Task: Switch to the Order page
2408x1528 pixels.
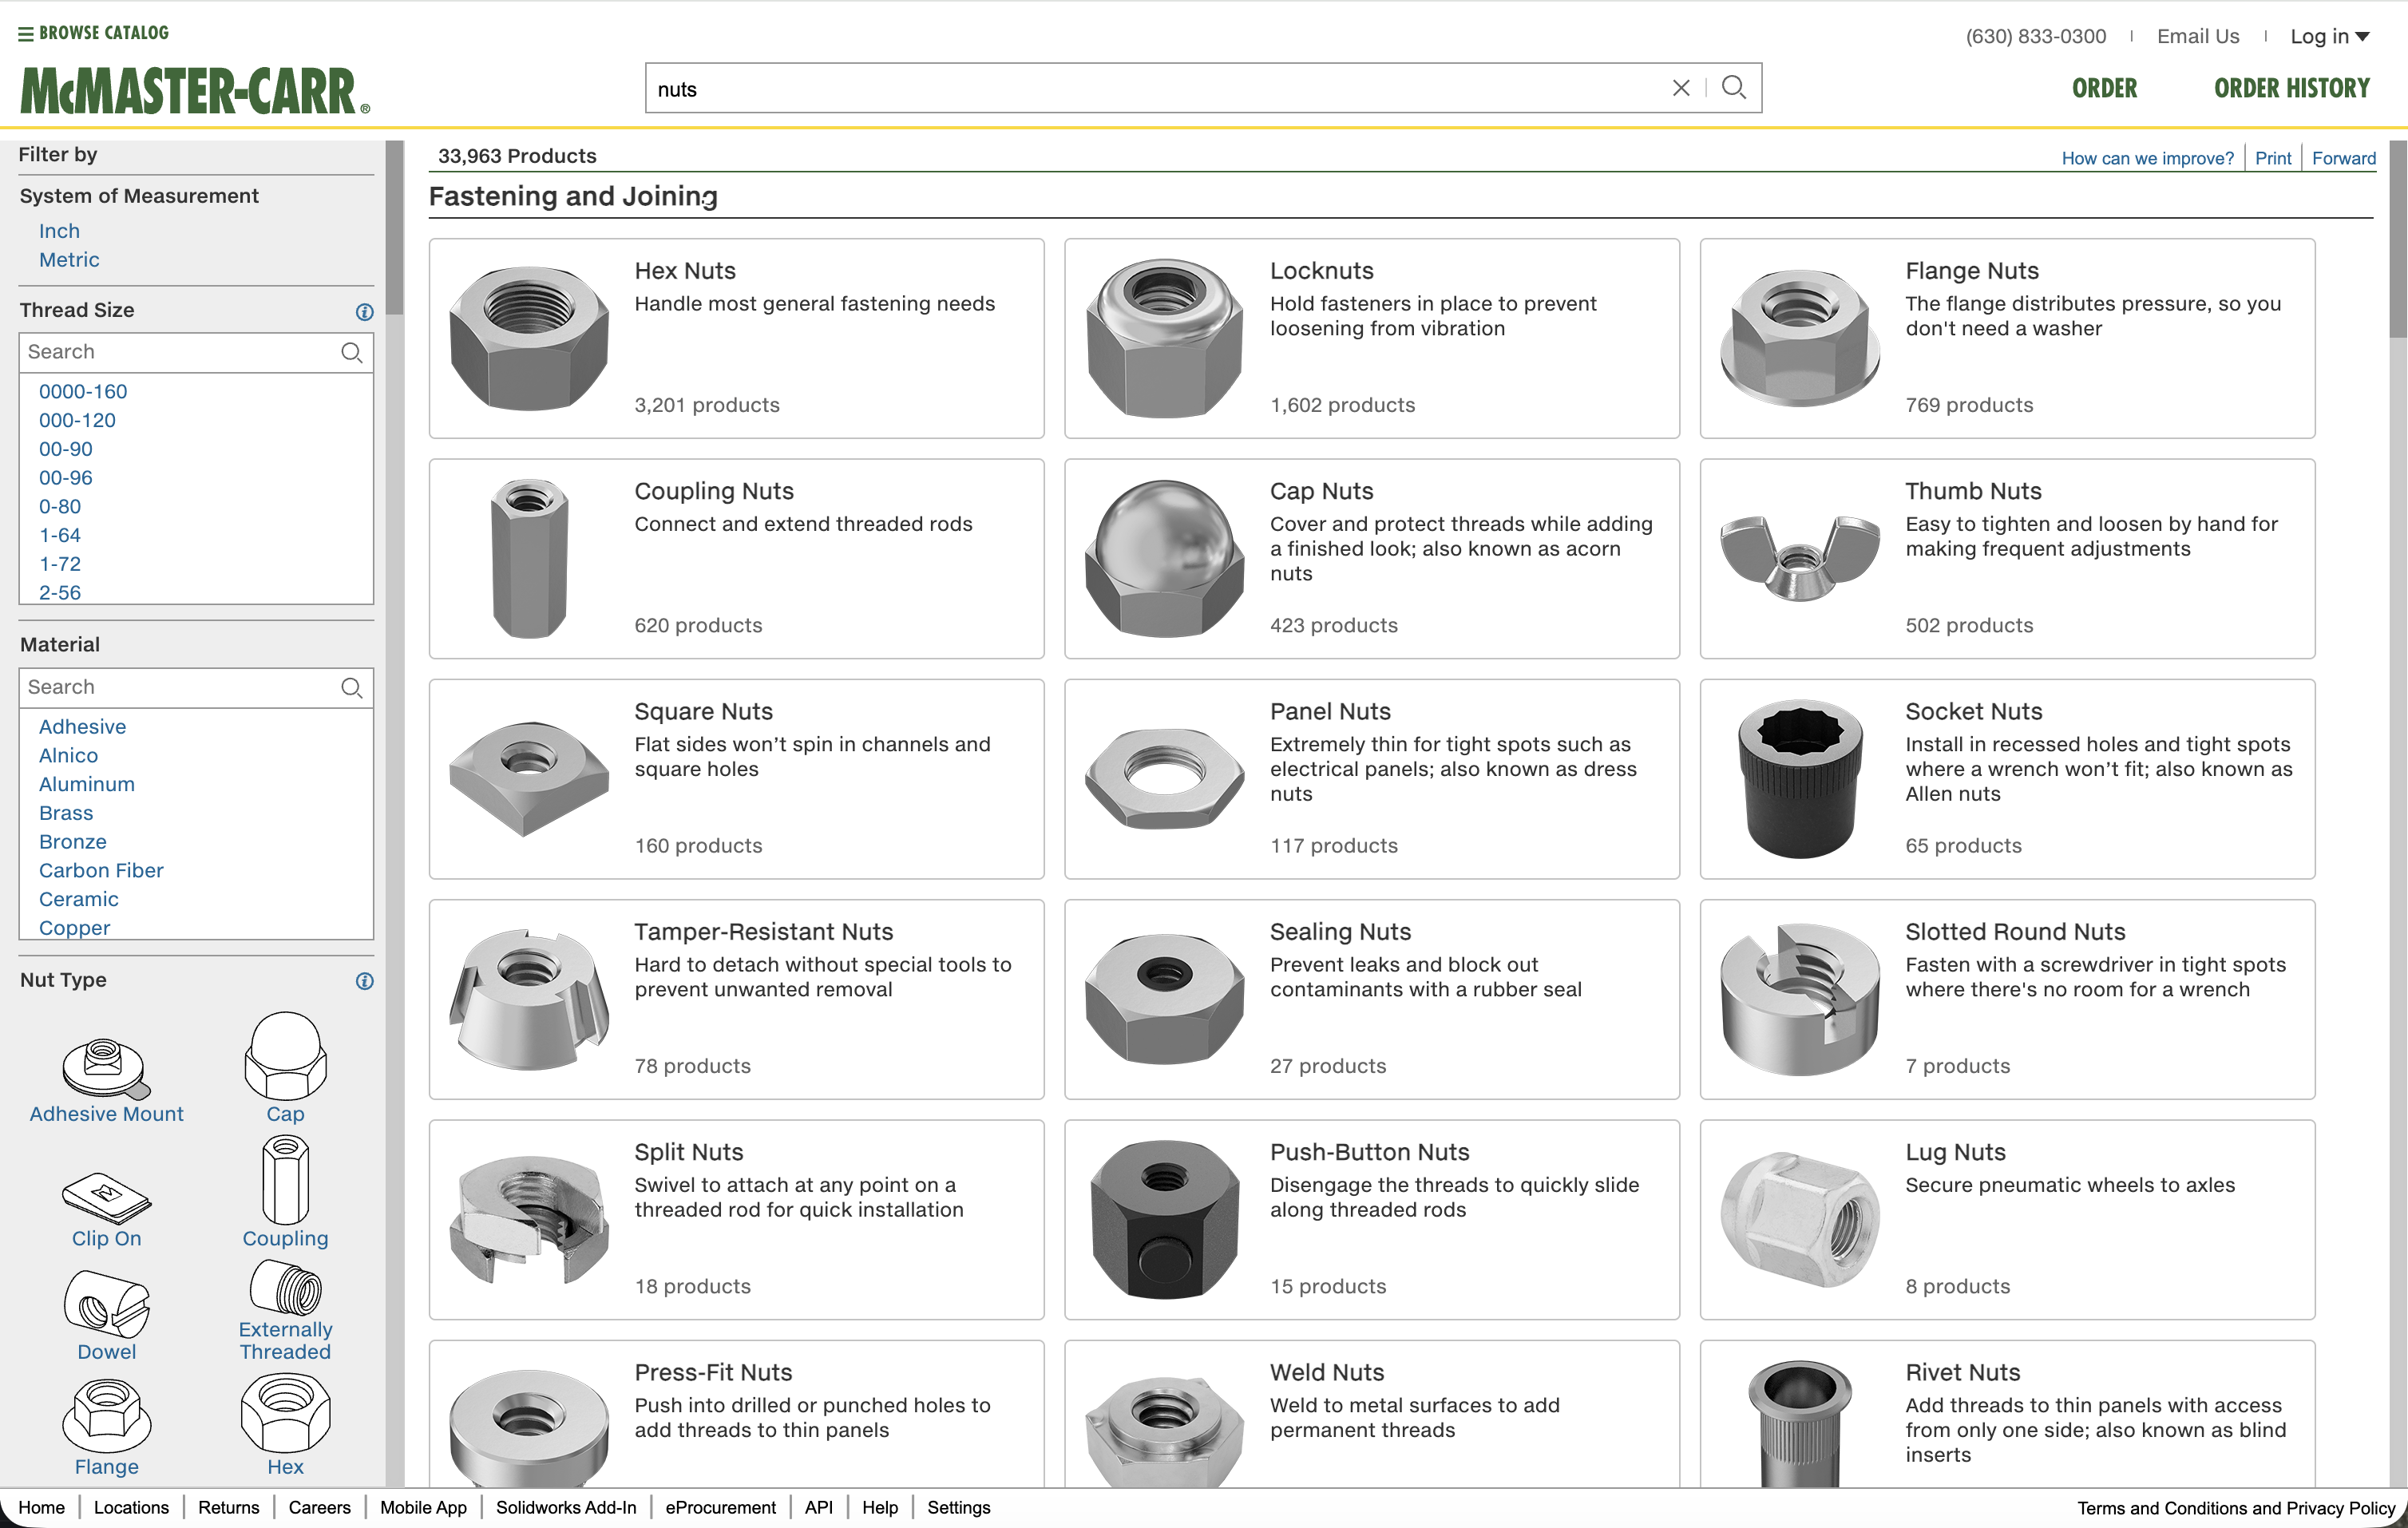Action: [x=2105, y=88]
